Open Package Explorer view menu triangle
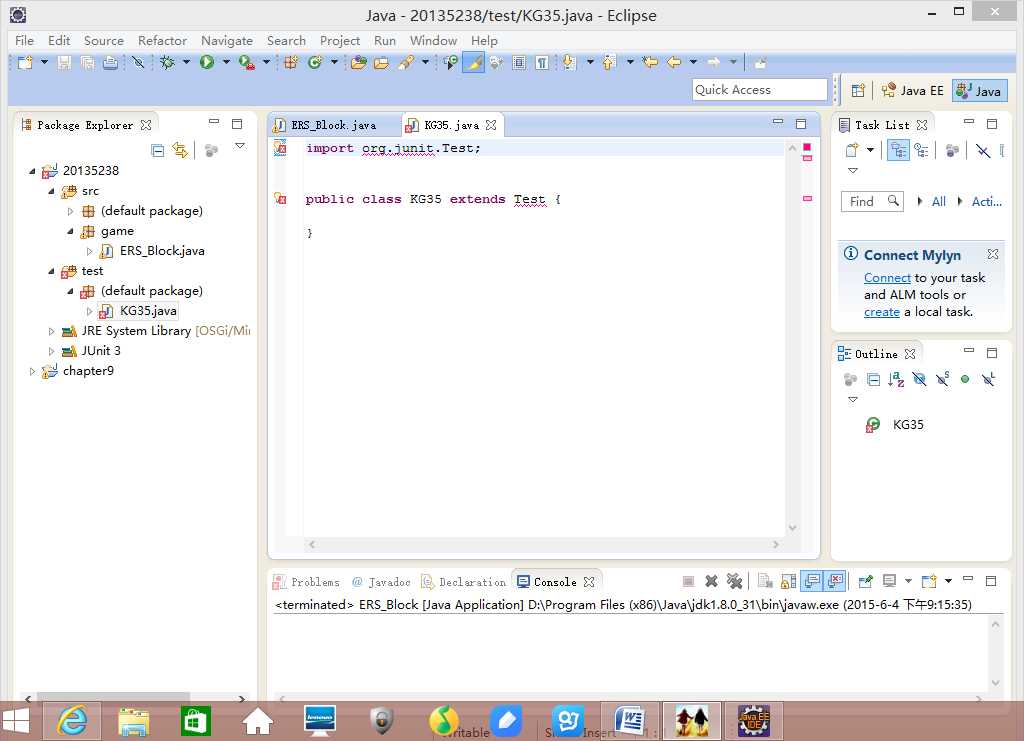1024x741 pixels. [240, 146]
